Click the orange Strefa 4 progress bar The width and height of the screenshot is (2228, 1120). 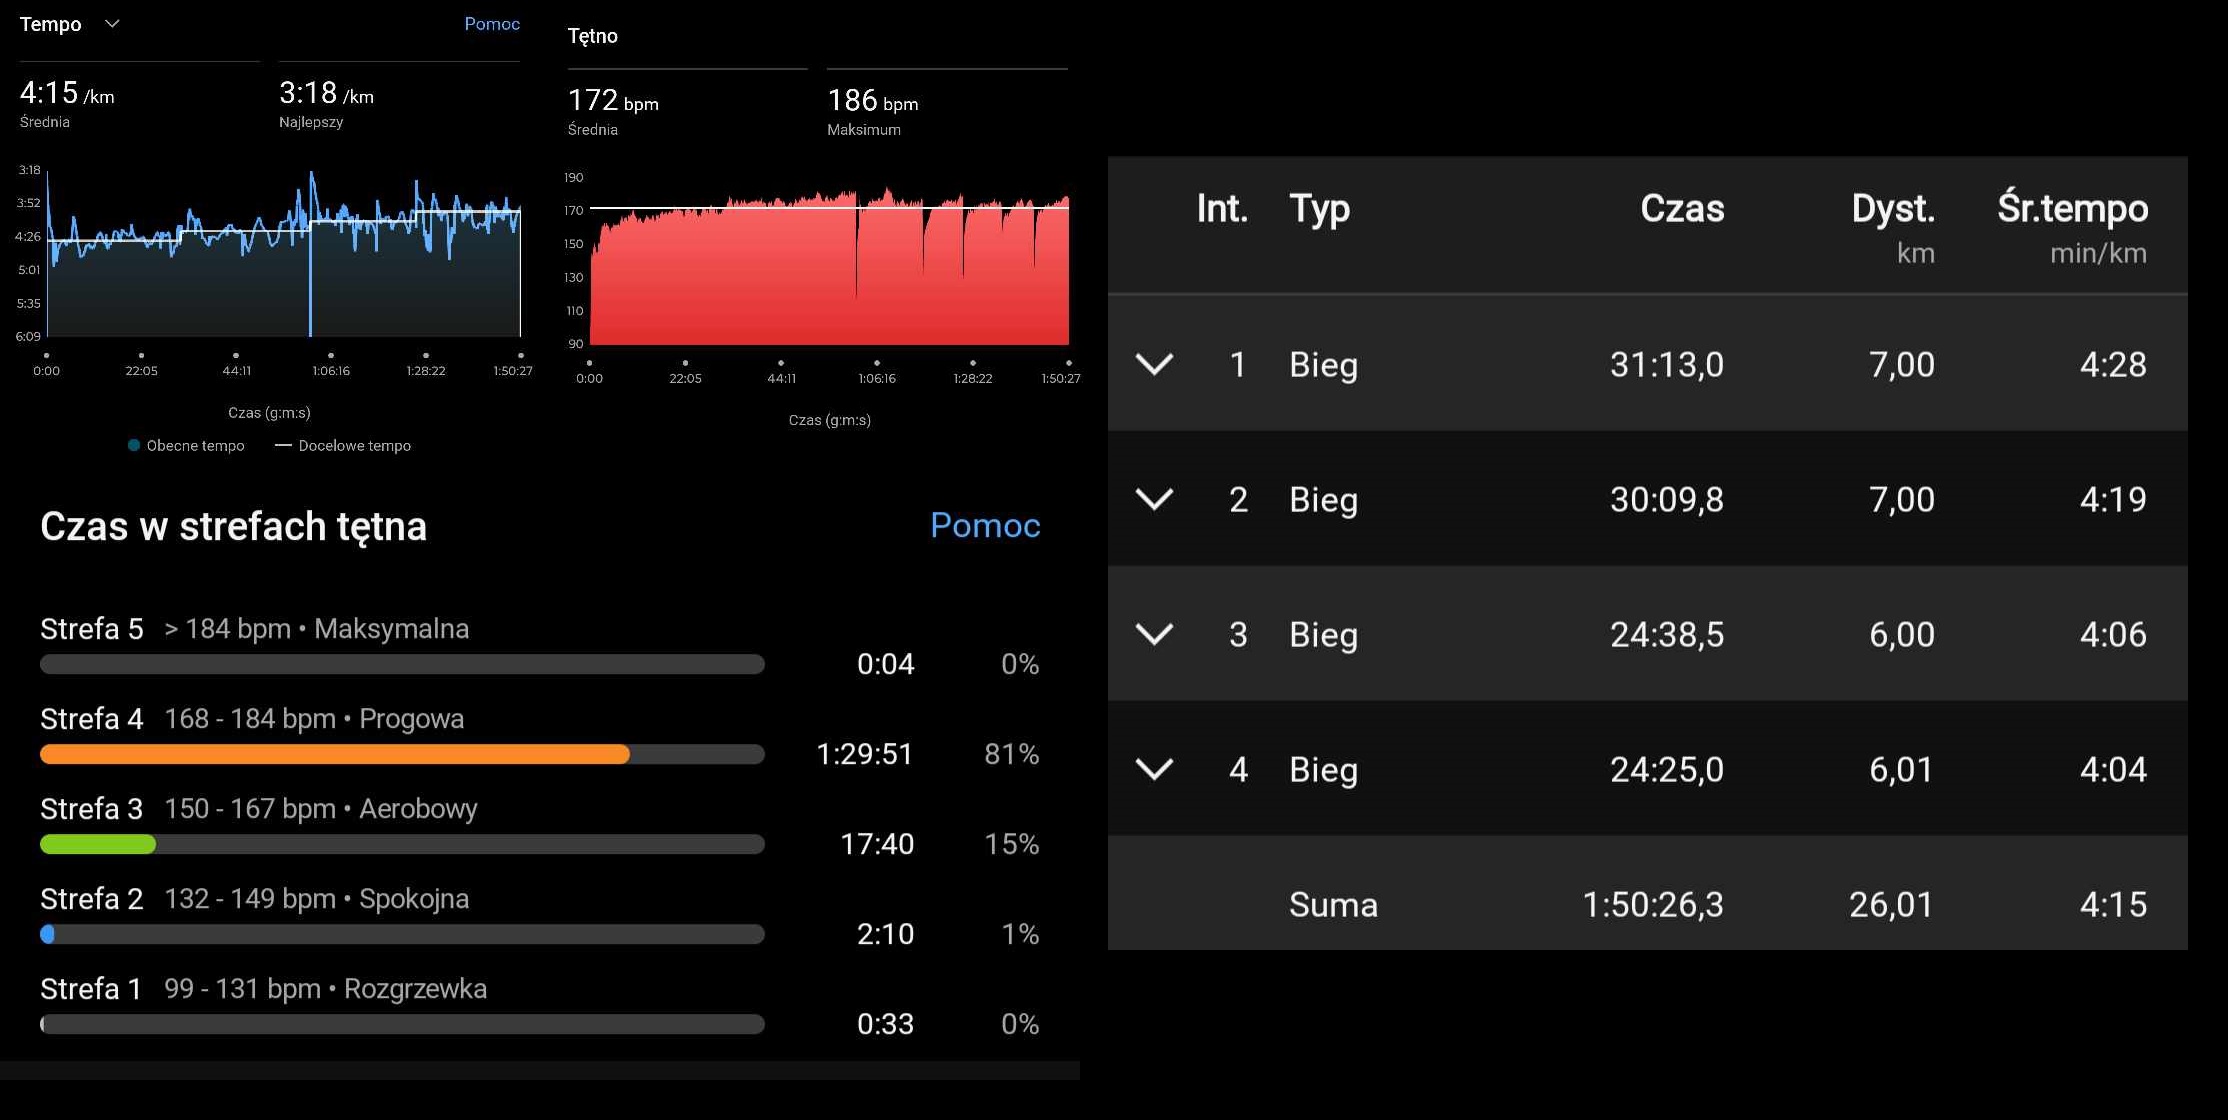coord(334,754)
